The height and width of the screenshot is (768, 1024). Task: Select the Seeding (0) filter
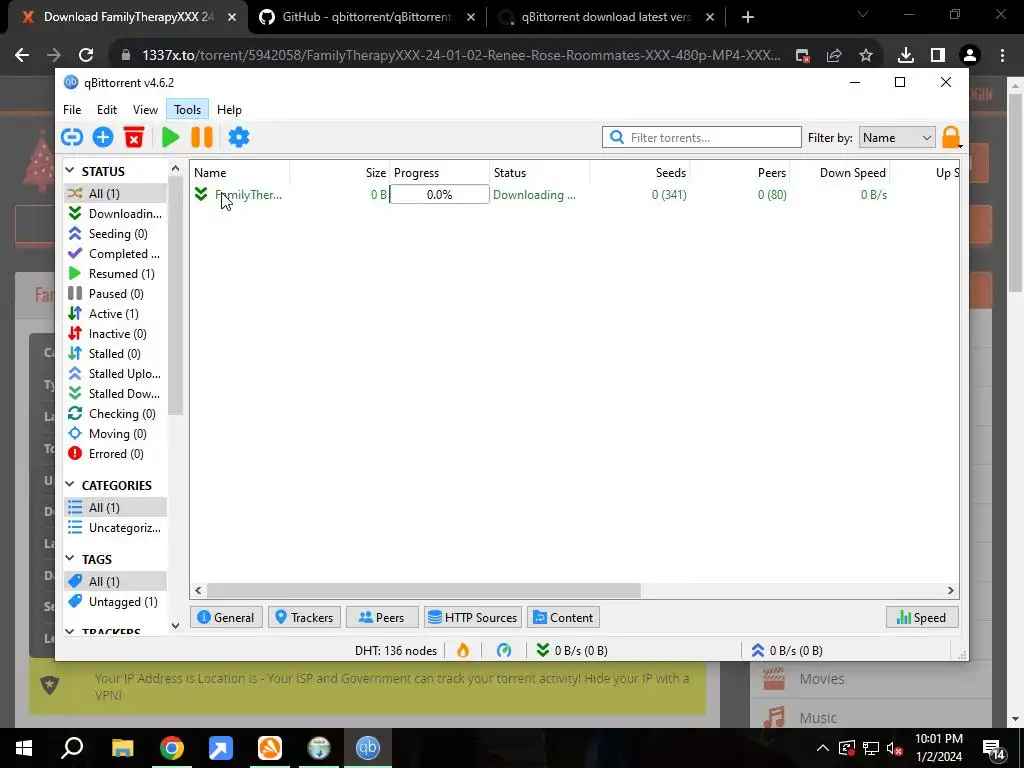(x=116, y=234)
